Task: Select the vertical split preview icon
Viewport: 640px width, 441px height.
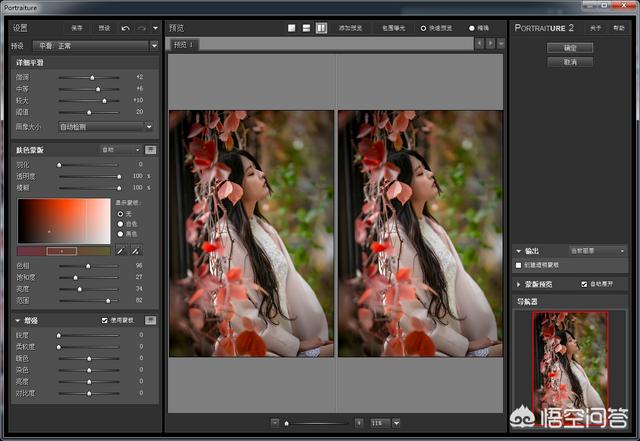Action: 320,28
